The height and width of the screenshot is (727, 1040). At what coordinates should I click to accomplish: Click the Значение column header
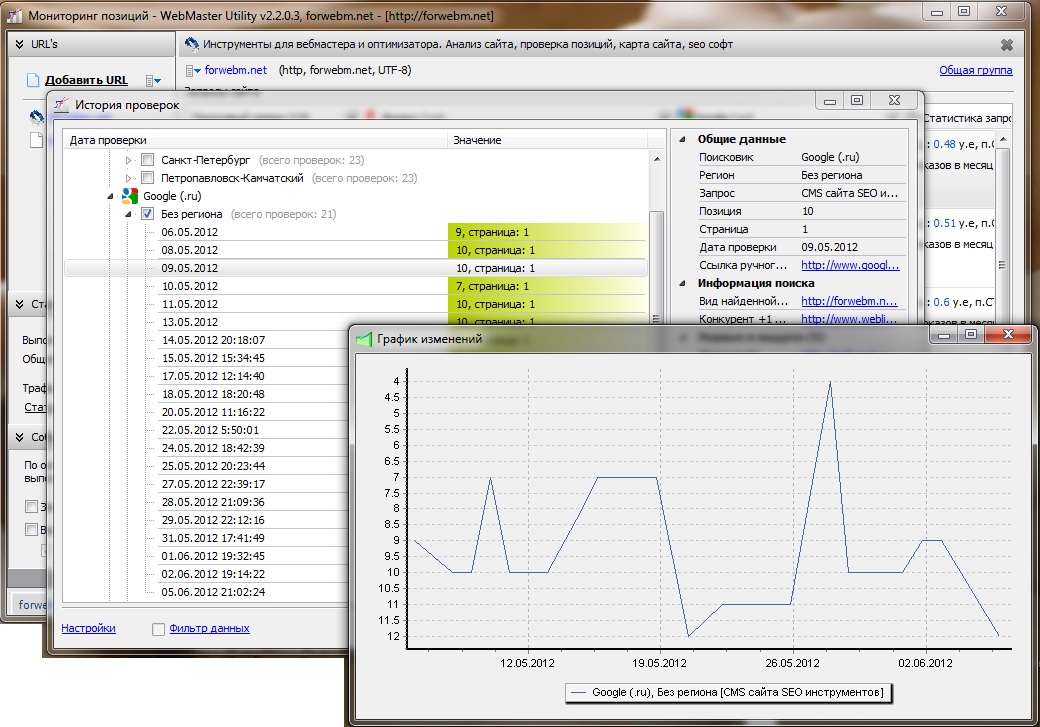point(477,140)
